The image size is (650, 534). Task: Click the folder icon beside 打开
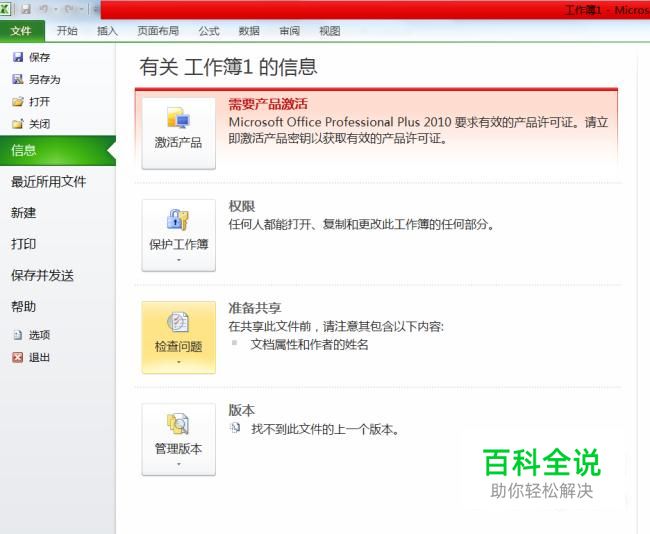(x=18, y=101)
